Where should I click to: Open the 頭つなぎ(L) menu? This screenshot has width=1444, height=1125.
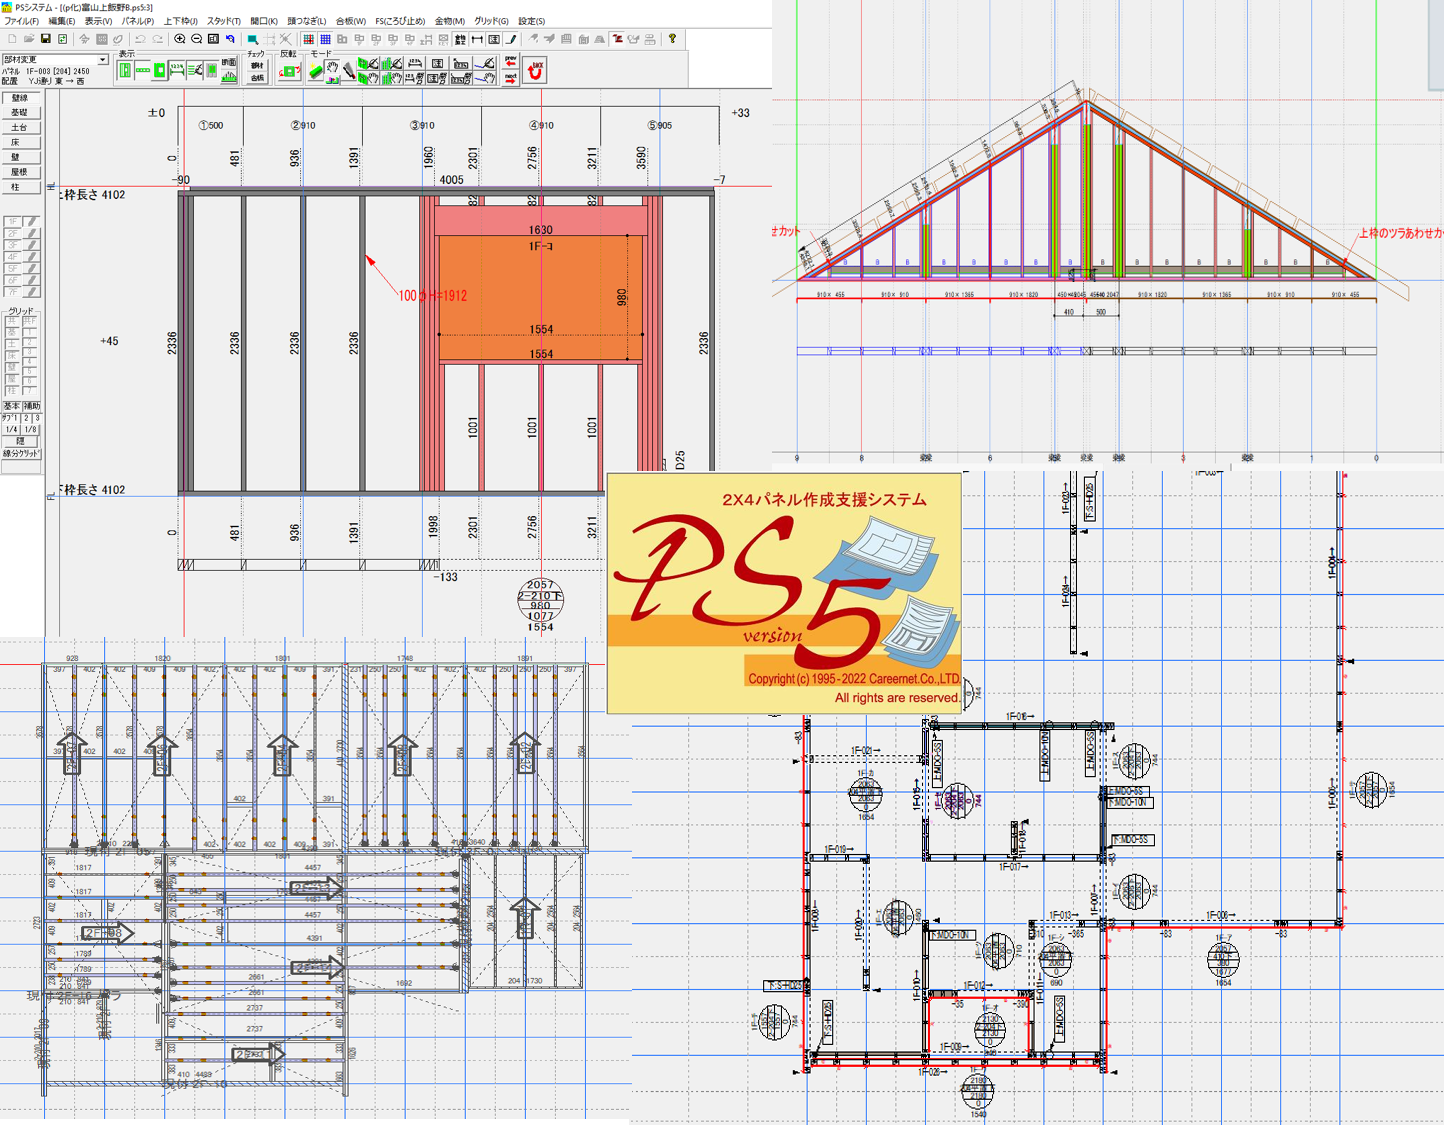(x=307, y=21)
